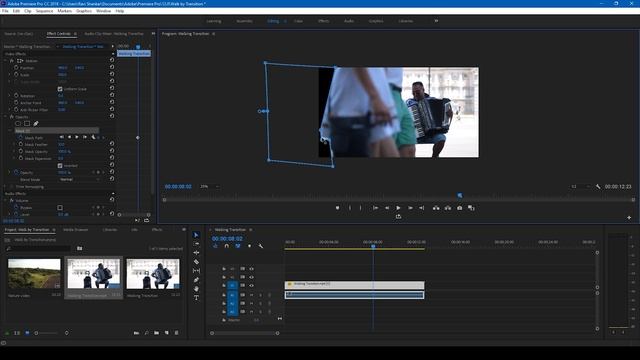Viewport: 640px width, 360px height.
Task: Switch to the Audio workspace
Action: 349,21
